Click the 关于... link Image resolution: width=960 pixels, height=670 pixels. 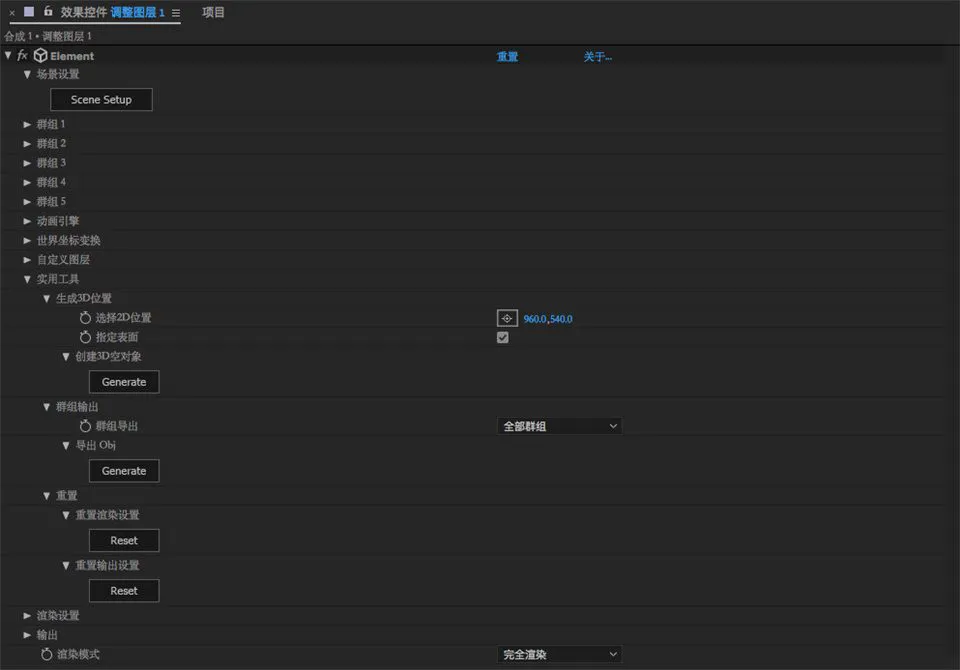click(x=597, y=57)
